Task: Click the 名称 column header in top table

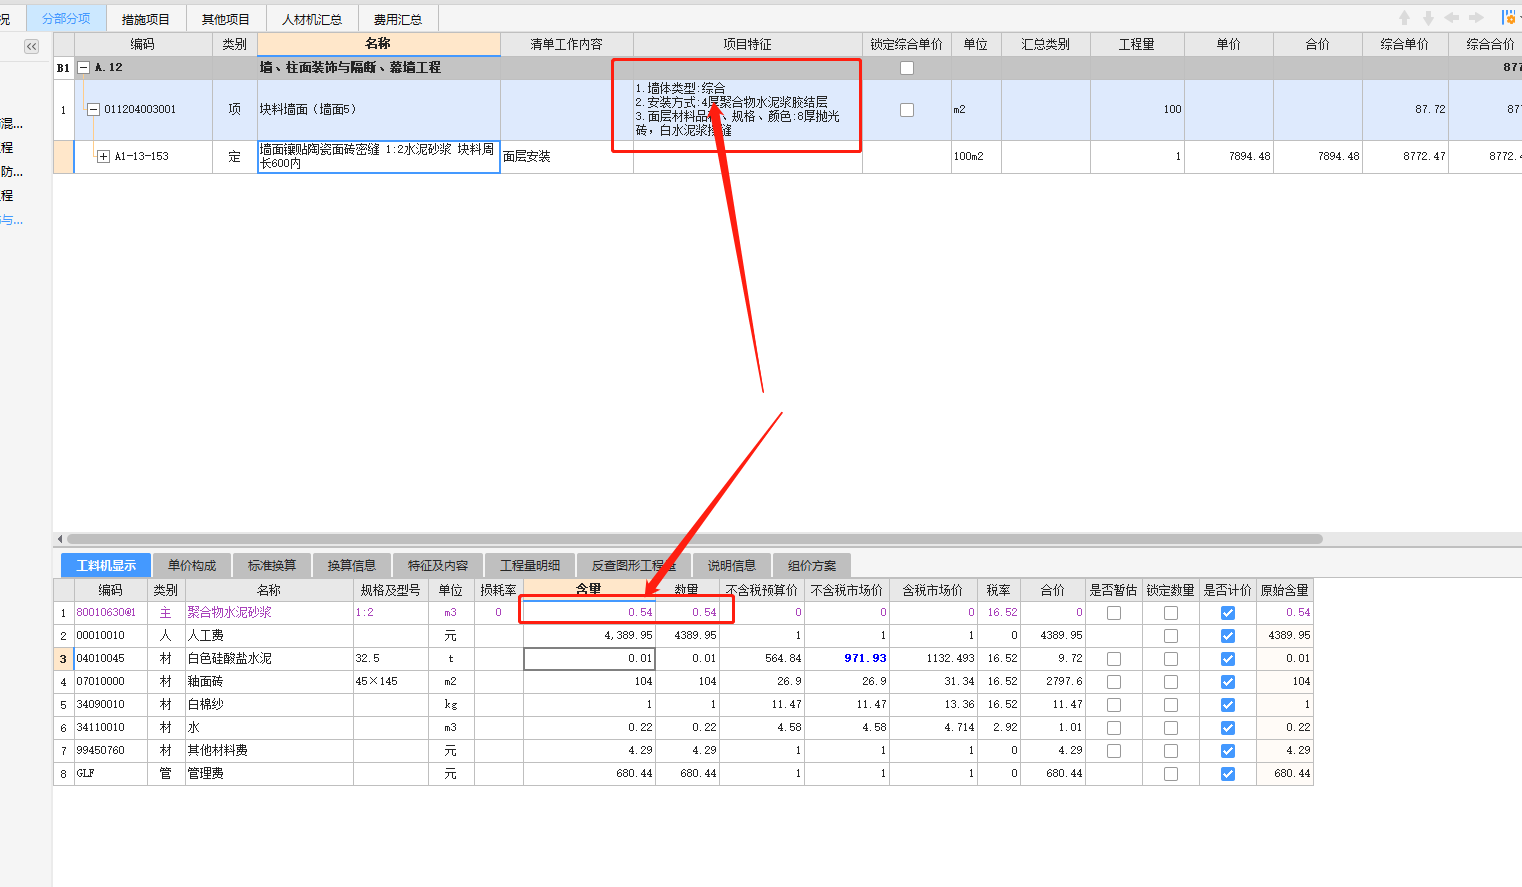Action: (x=378, y=44)
